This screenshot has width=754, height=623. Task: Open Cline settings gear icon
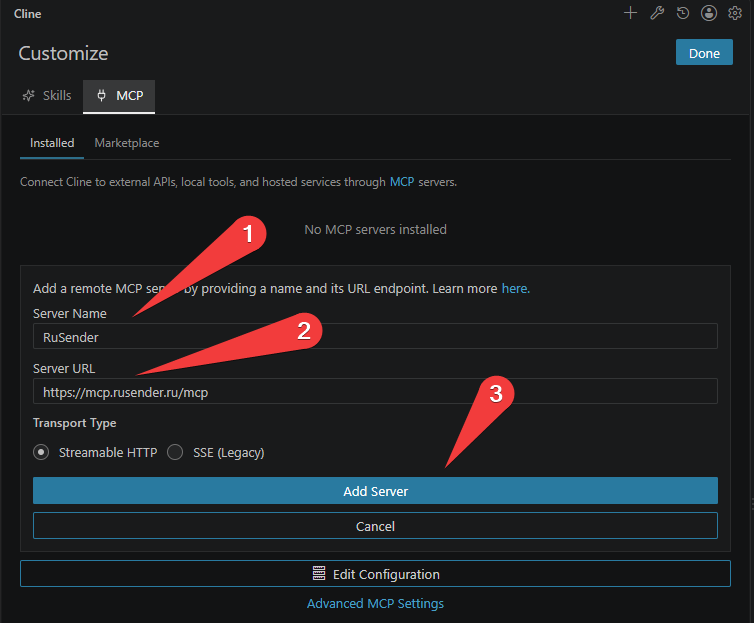(735, 13)
